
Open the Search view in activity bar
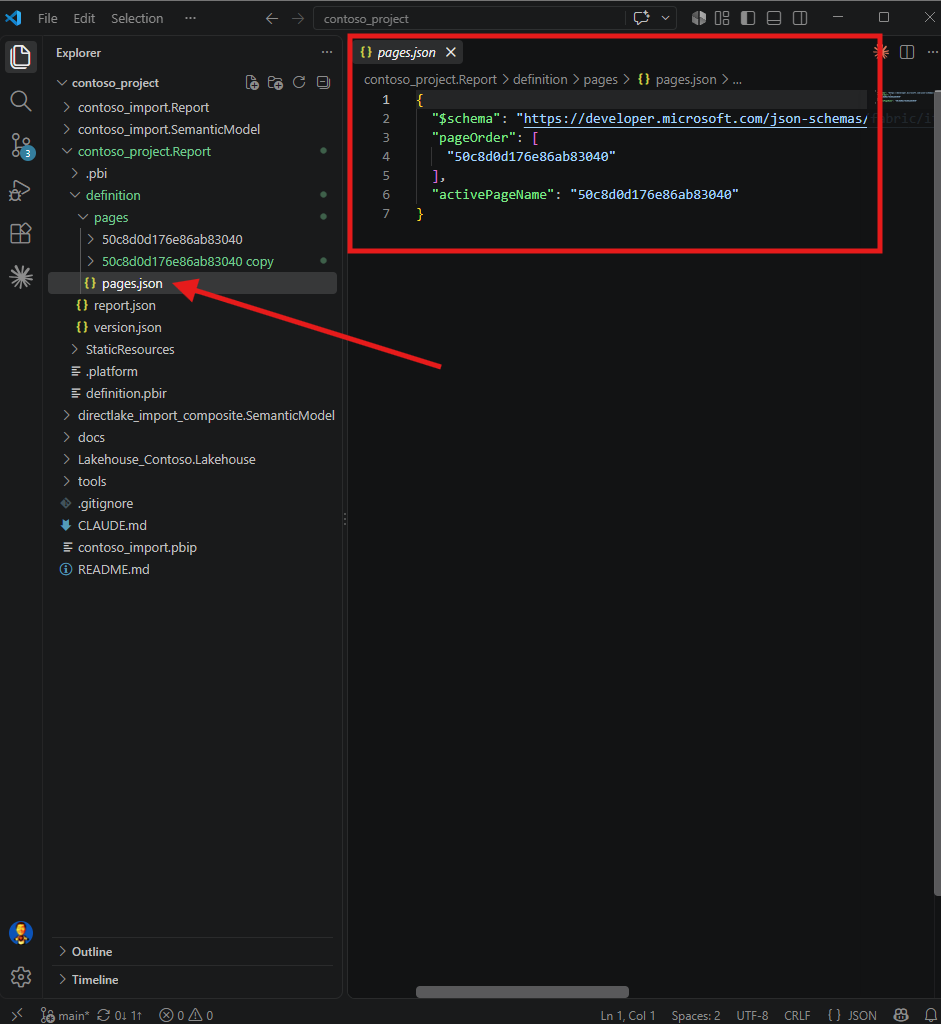(21, 101)
